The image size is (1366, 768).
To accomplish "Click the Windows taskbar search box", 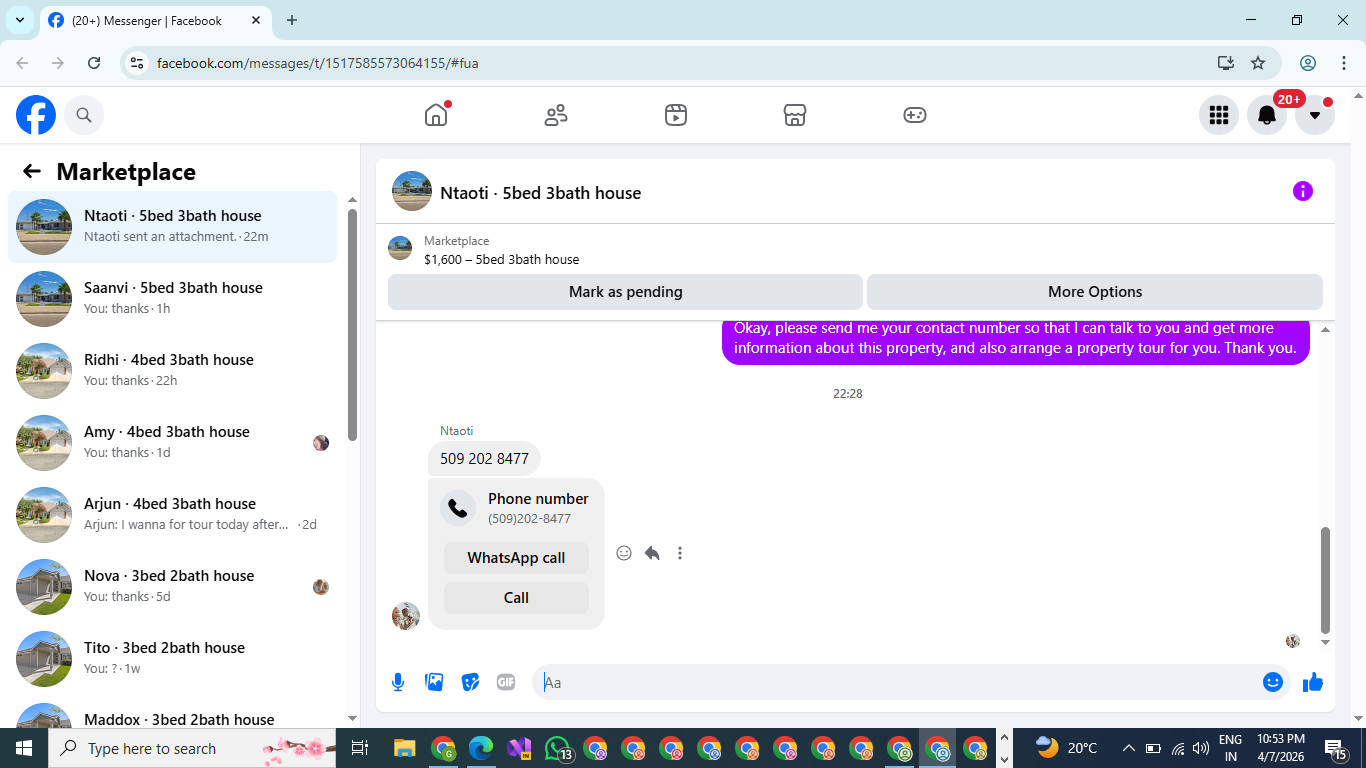I will tap(194, 748).
